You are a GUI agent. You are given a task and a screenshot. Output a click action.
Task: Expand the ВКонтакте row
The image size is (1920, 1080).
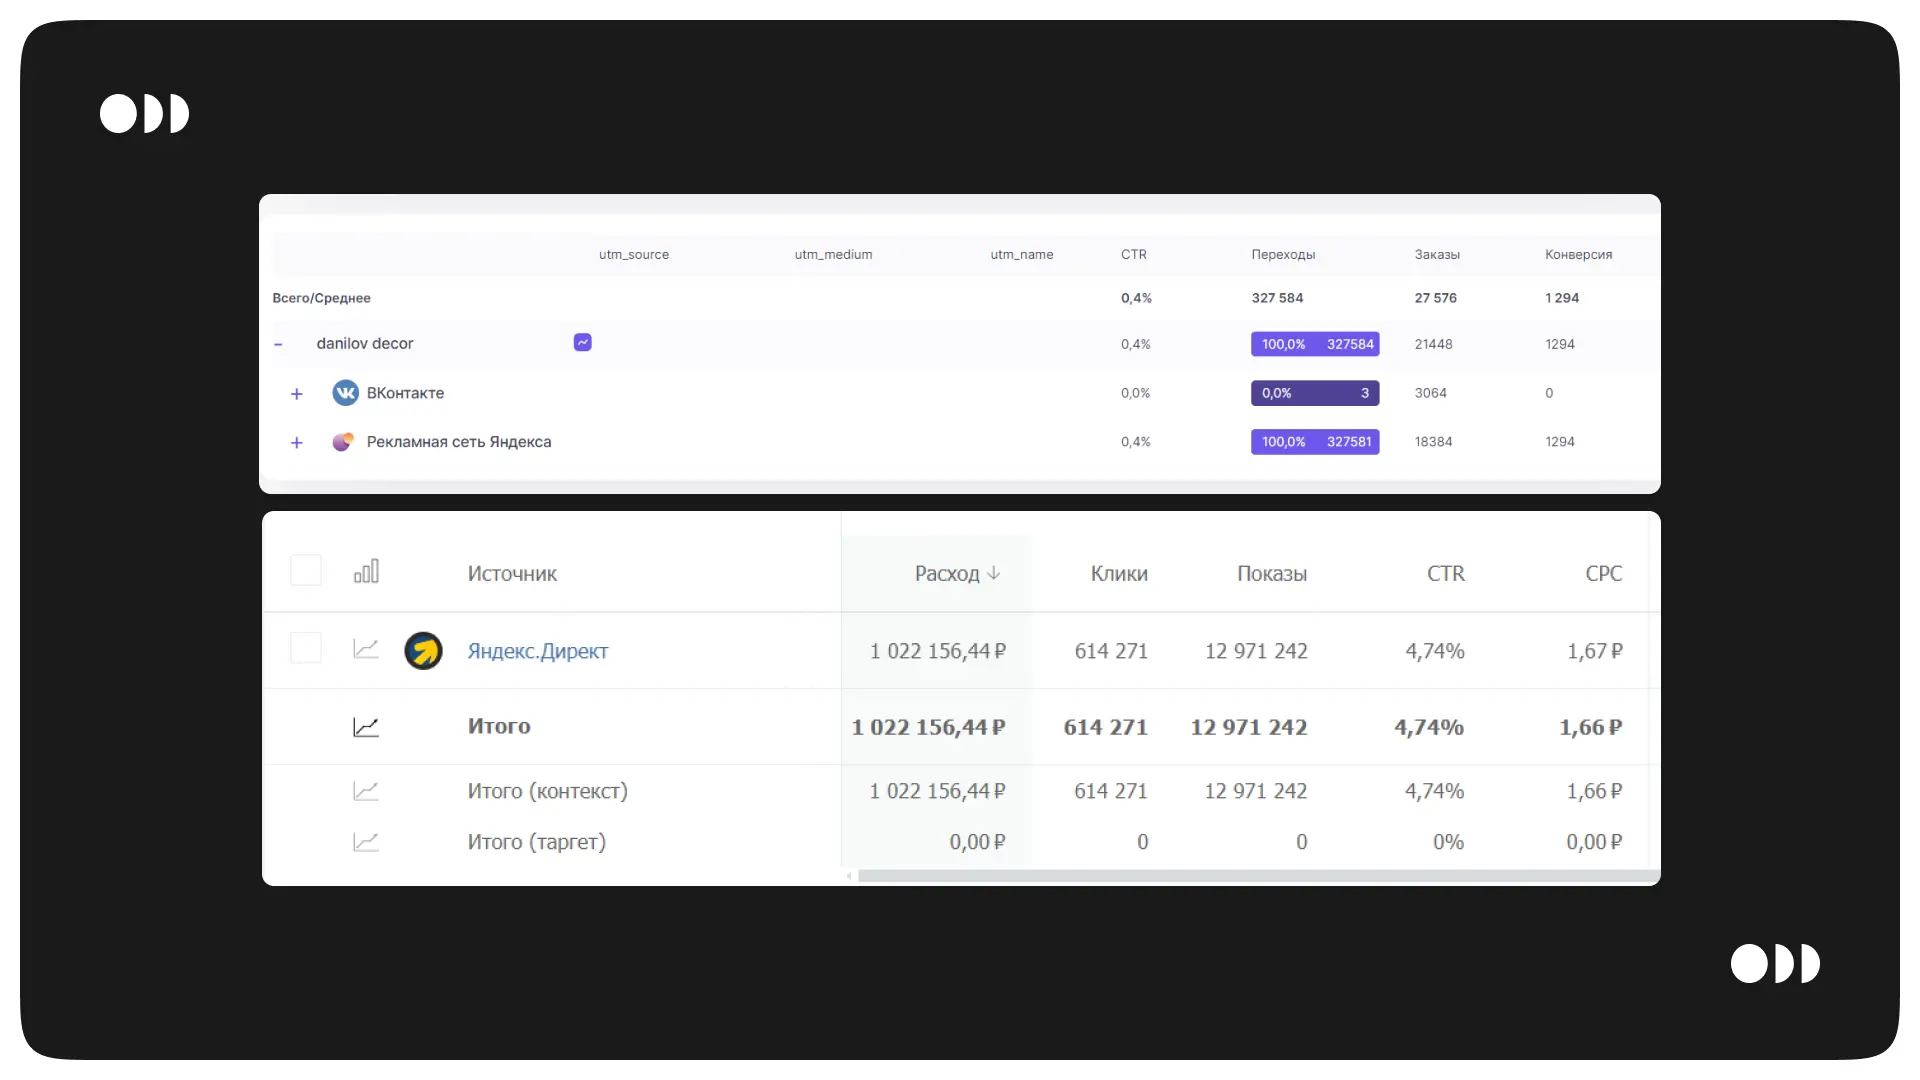pos(297,394)
